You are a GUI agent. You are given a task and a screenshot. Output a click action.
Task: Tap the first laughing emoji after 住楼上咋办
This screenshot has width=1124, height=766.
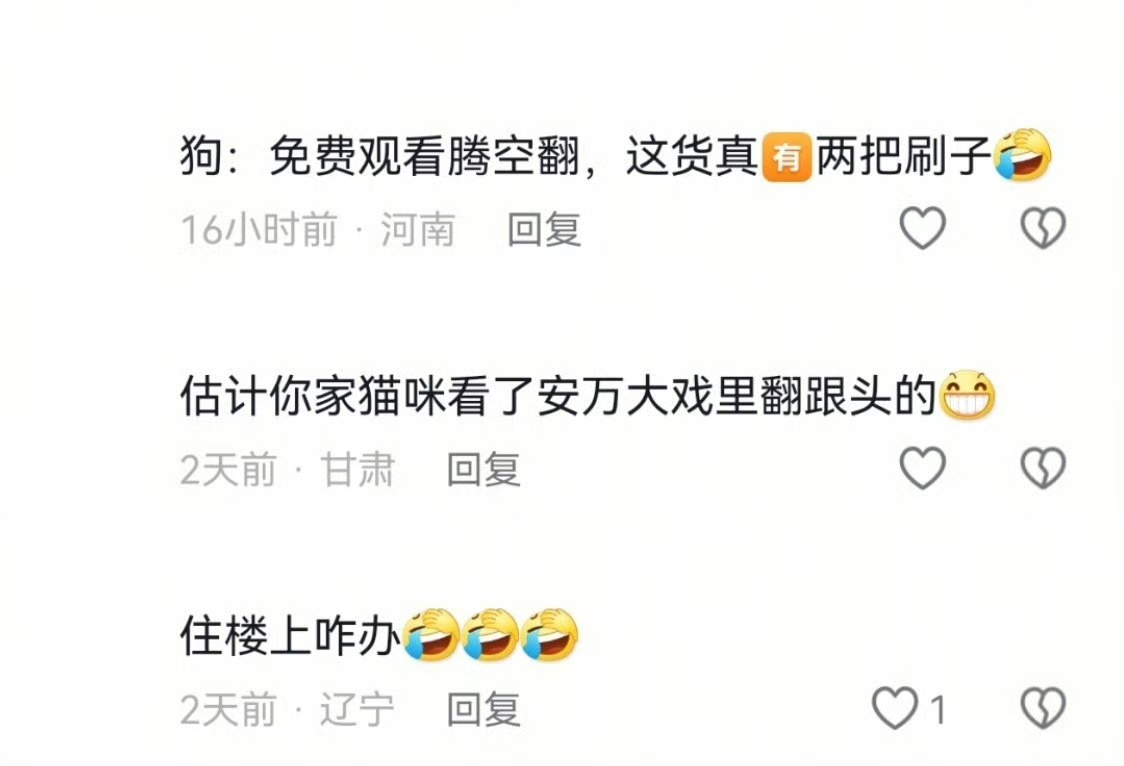click(431, 635)
